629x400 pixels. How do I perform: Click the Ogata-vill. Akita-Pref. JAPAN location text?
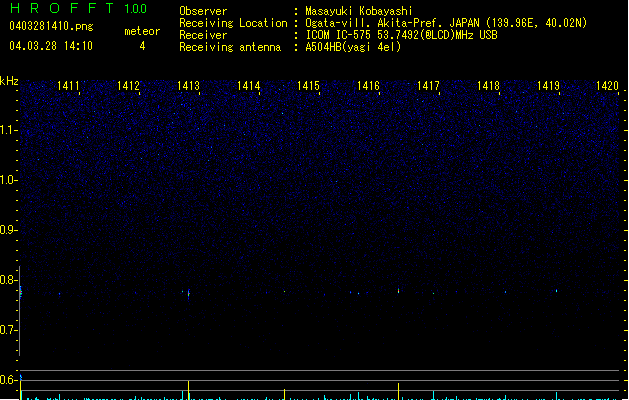click(446, 23)
